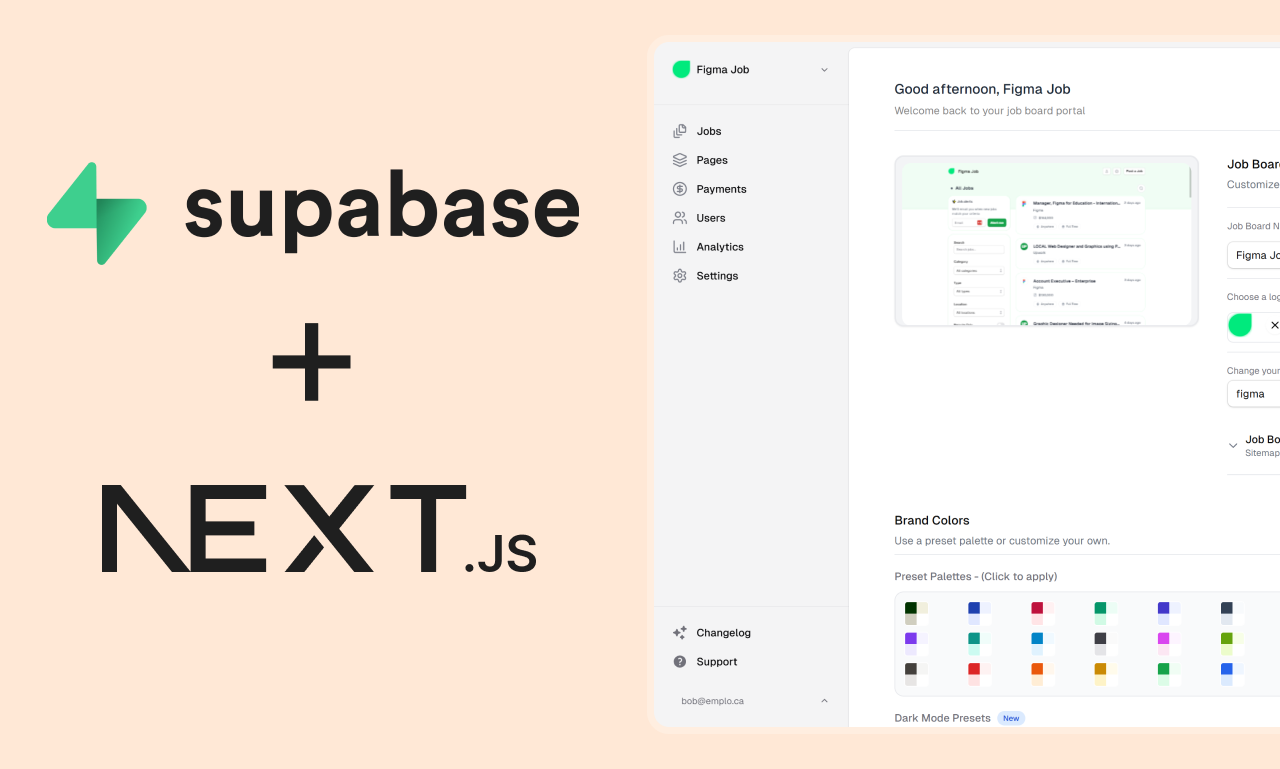The width and height of the screenshot is (1280, 769).
Task: Open Changelog via the sparkle icon
Action: point(680,633)
